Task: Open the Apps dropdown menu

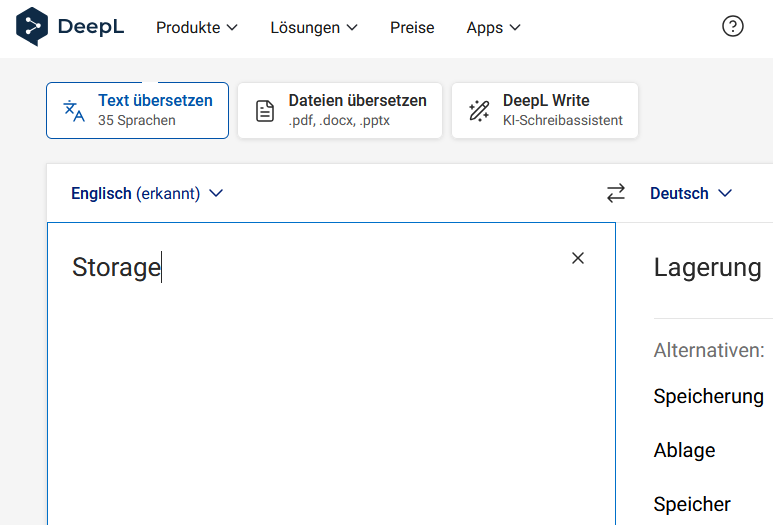Action: click(493, 28)
